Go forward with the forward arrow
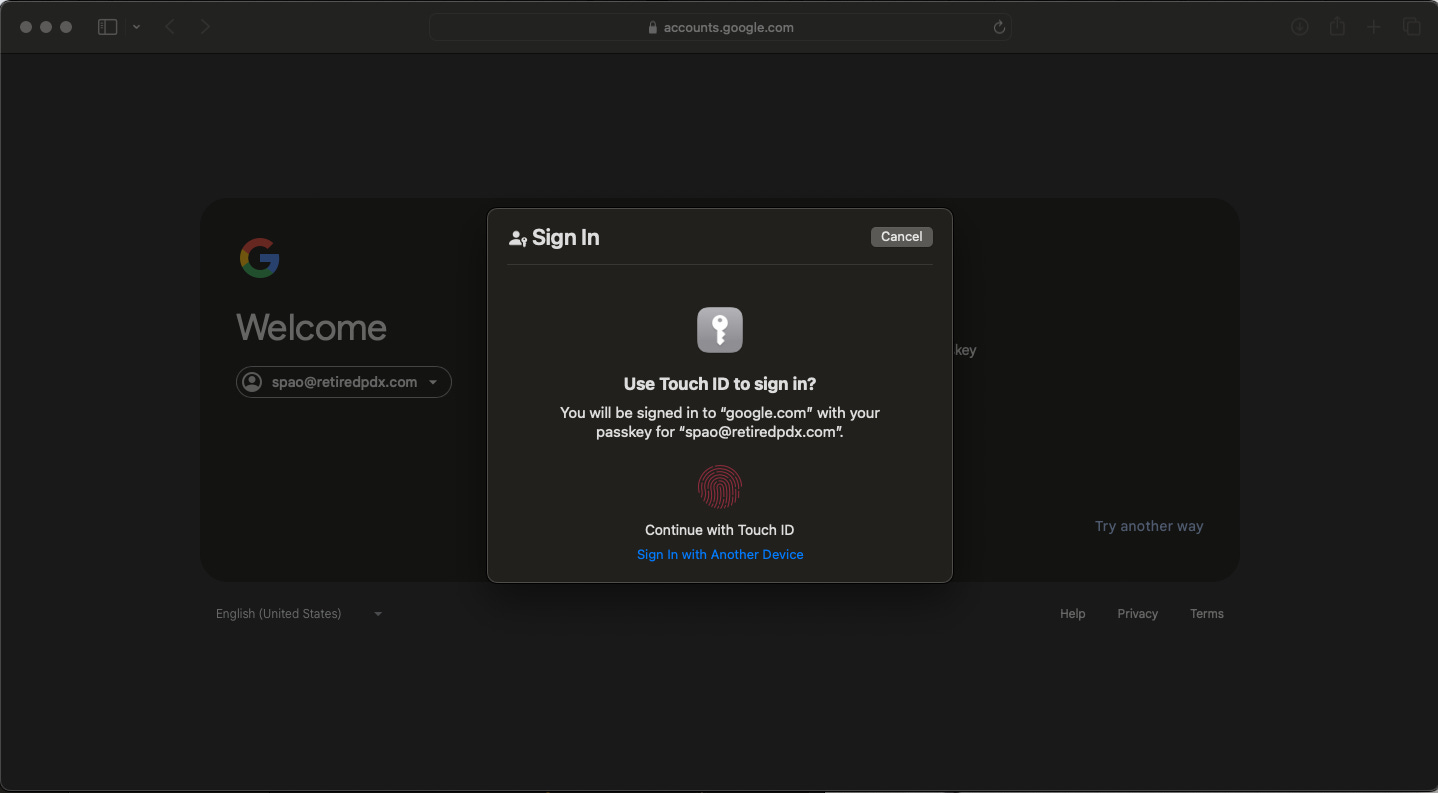The height and width of the screenshot is (793, 1438). [205, 27]
